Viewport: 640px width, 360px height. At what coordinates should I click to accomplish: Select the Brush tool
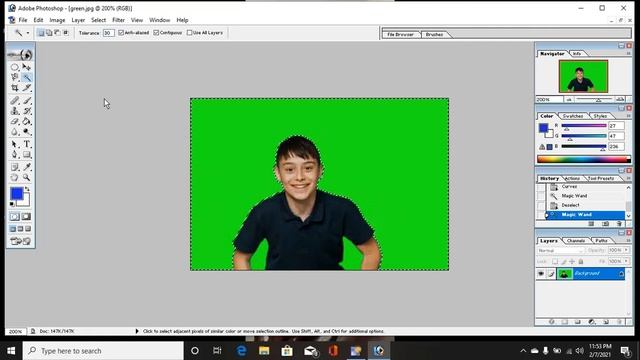point(27,100)
